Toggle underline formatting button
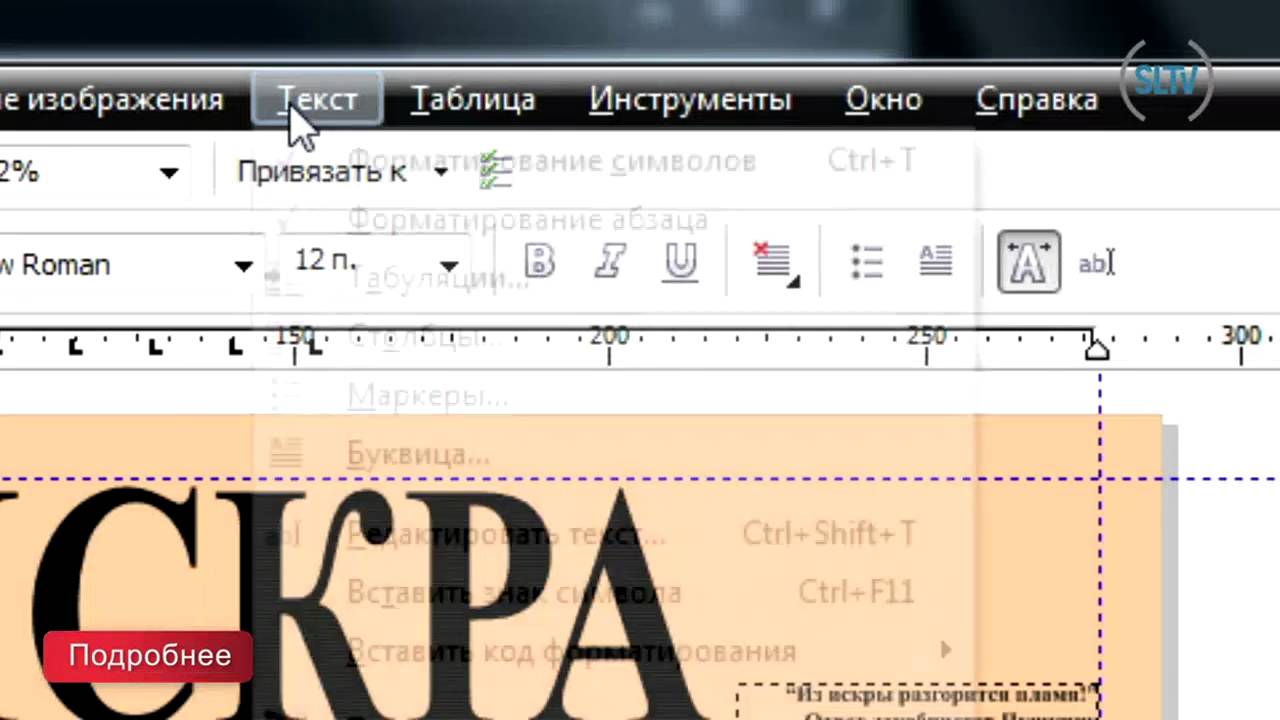The width and height of the screenshot is (1280, 720). (x=680, y=262)
